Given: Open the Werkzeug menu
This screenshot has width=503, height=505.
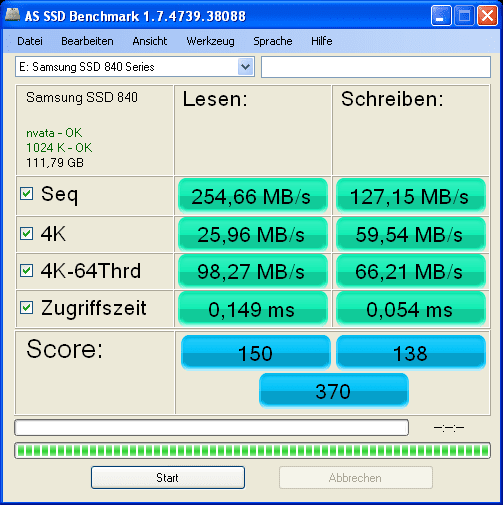Looking at the screenshot, I should point(210,41).
